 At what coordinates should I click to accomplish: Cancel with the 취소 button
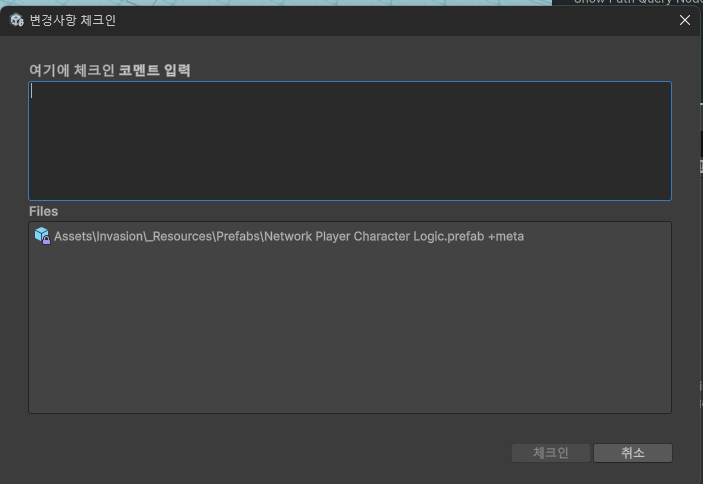tap(633, 453)
